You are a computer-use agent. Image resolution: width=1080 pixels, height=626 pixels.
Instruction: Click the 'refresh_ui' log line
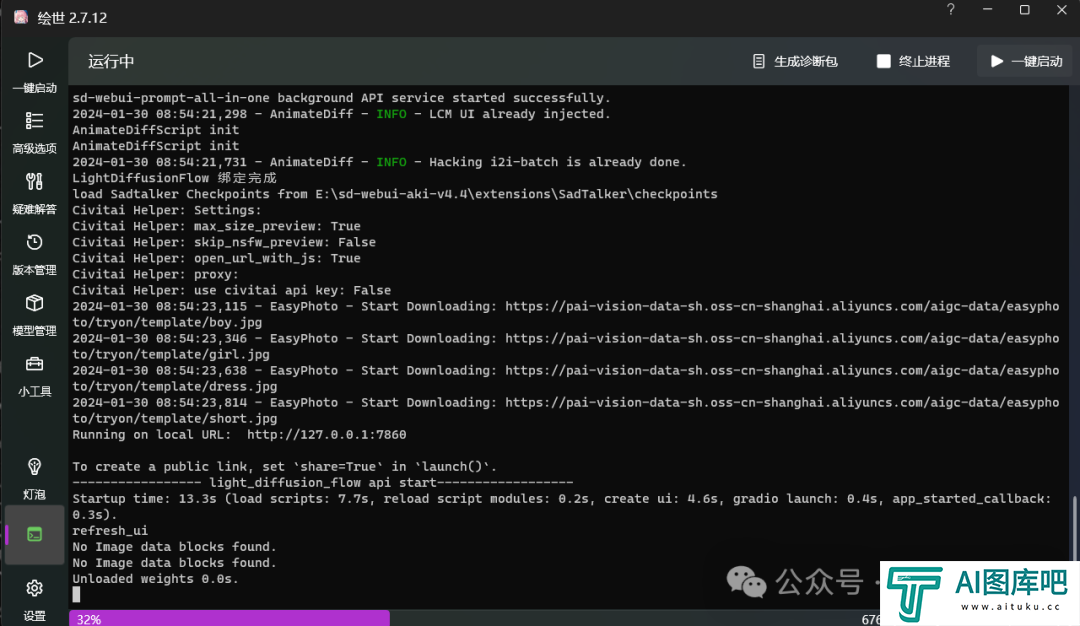point(110,530)
